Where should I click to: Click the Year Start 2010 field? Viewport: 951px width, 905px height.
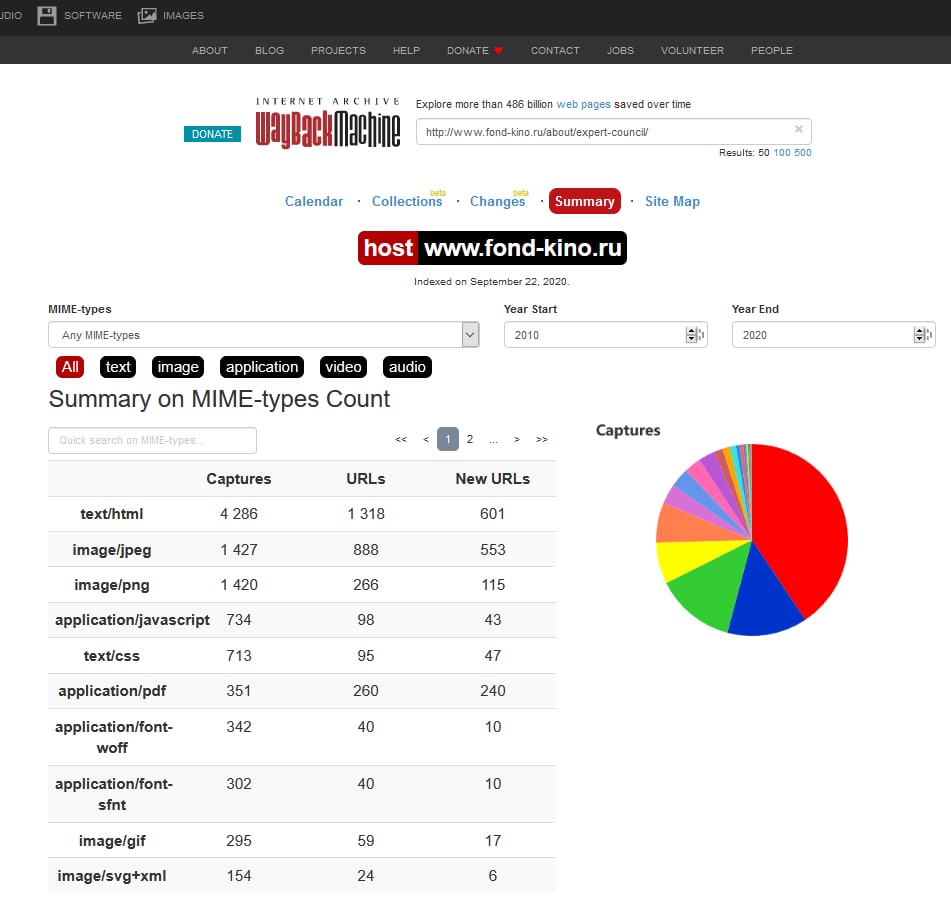coord(605,335)
